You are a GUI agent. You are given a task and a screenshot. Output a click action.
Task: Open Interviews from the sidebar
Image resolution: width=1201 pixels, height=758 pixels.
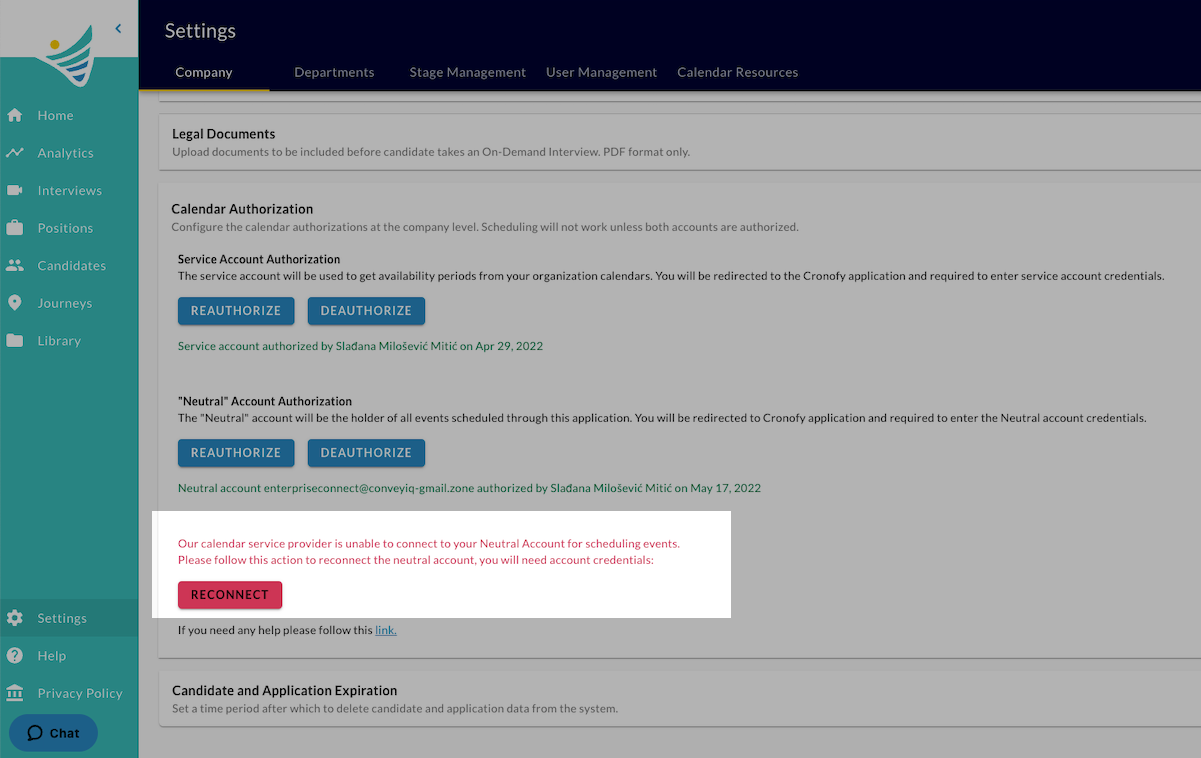coord(70,190)
